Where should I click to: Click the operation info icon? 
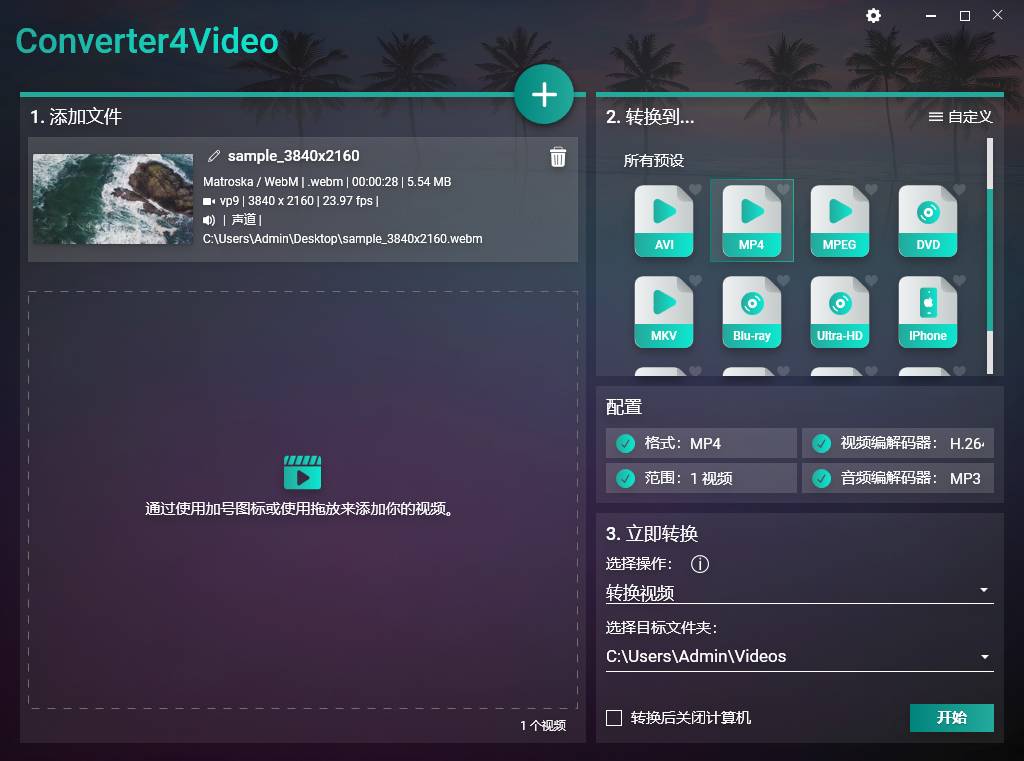700,564
